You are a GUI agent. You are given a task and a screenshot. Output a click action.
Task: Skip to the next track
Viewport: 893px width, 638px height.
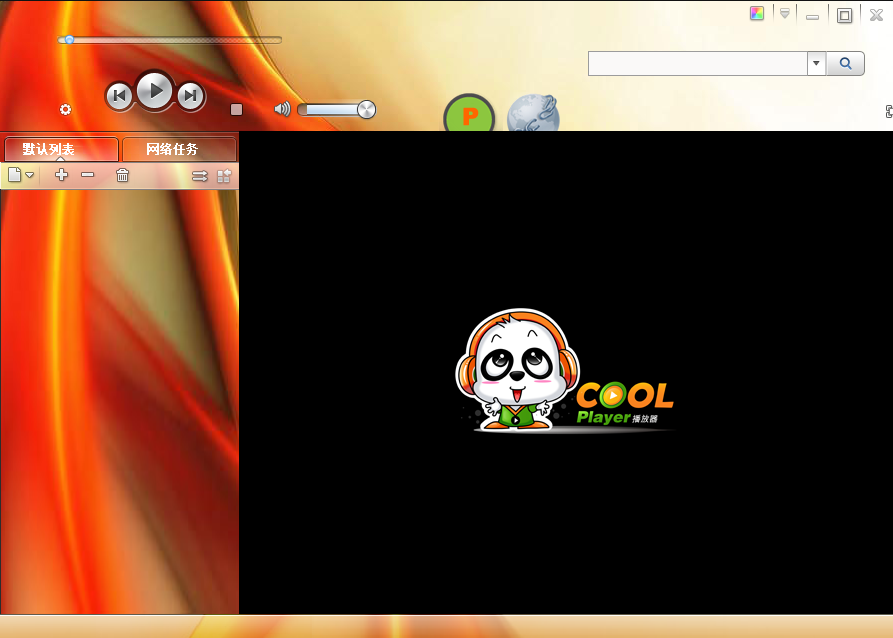[190, 96]
